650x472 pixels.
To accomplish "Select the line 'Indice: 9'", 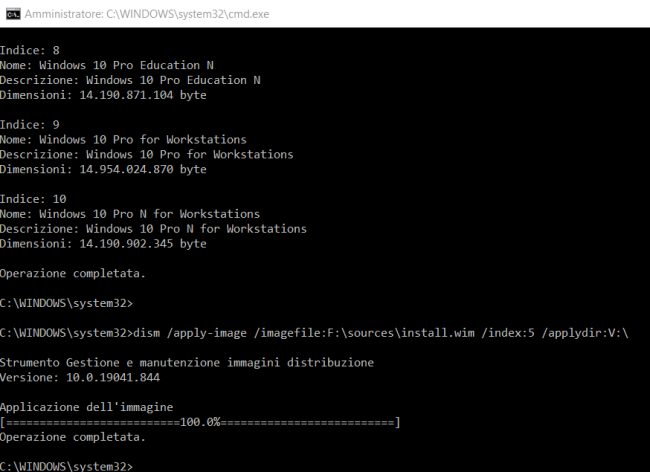I will [x=30, y=125].
